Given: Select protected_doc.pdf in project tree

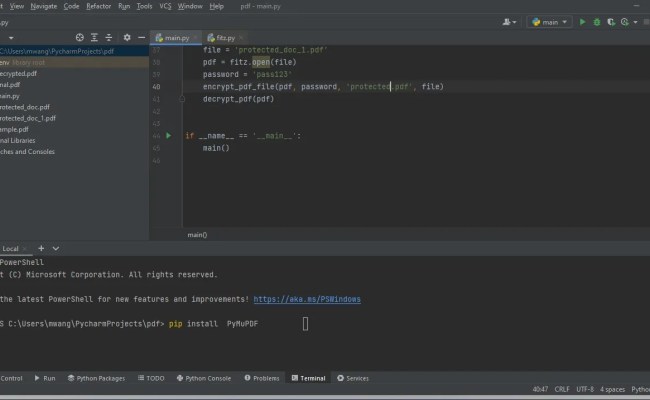Looking at the screenshot, I should (25, 107).
